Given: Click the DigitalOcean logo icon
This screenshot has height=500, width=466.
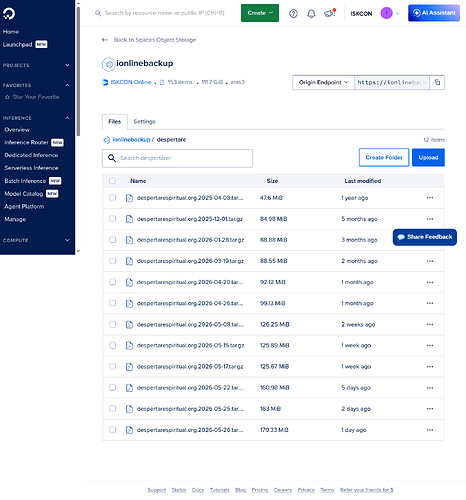Looking at the screenshot, I should 9,14.
